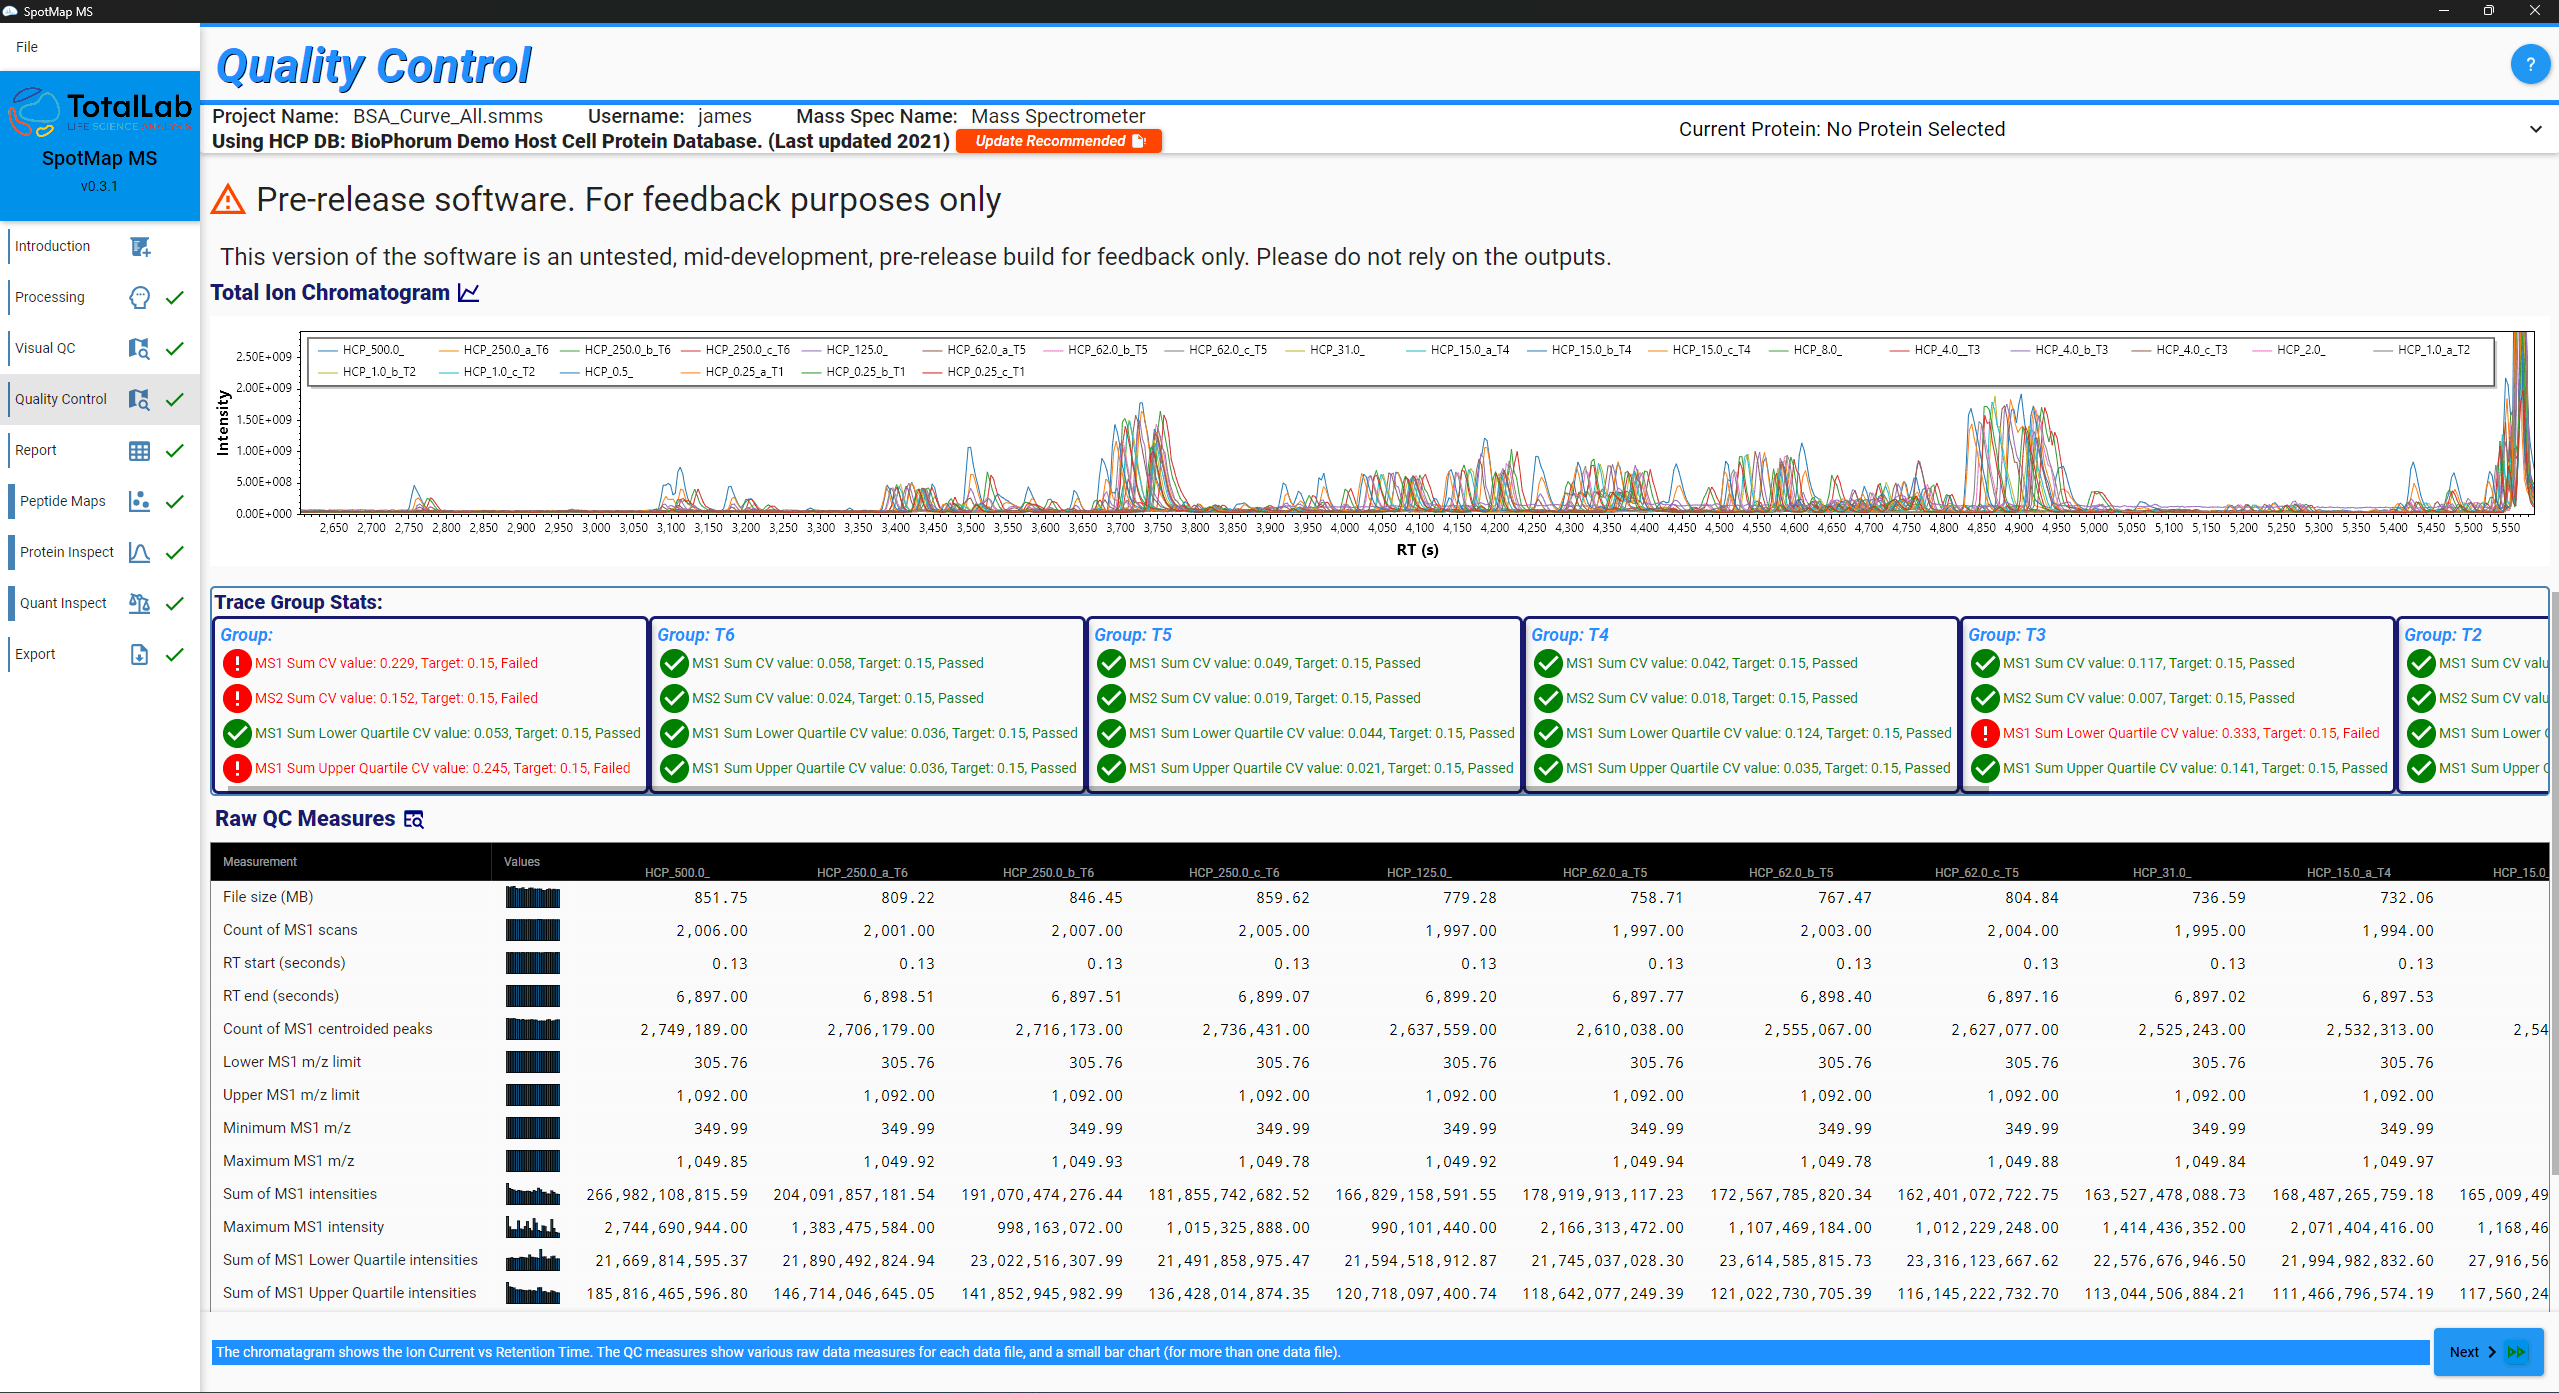Click the Maximum MS1 intensity bar chart
The height and width of the screenshot is (1393, 2559).
click(x=533, y=1227)
